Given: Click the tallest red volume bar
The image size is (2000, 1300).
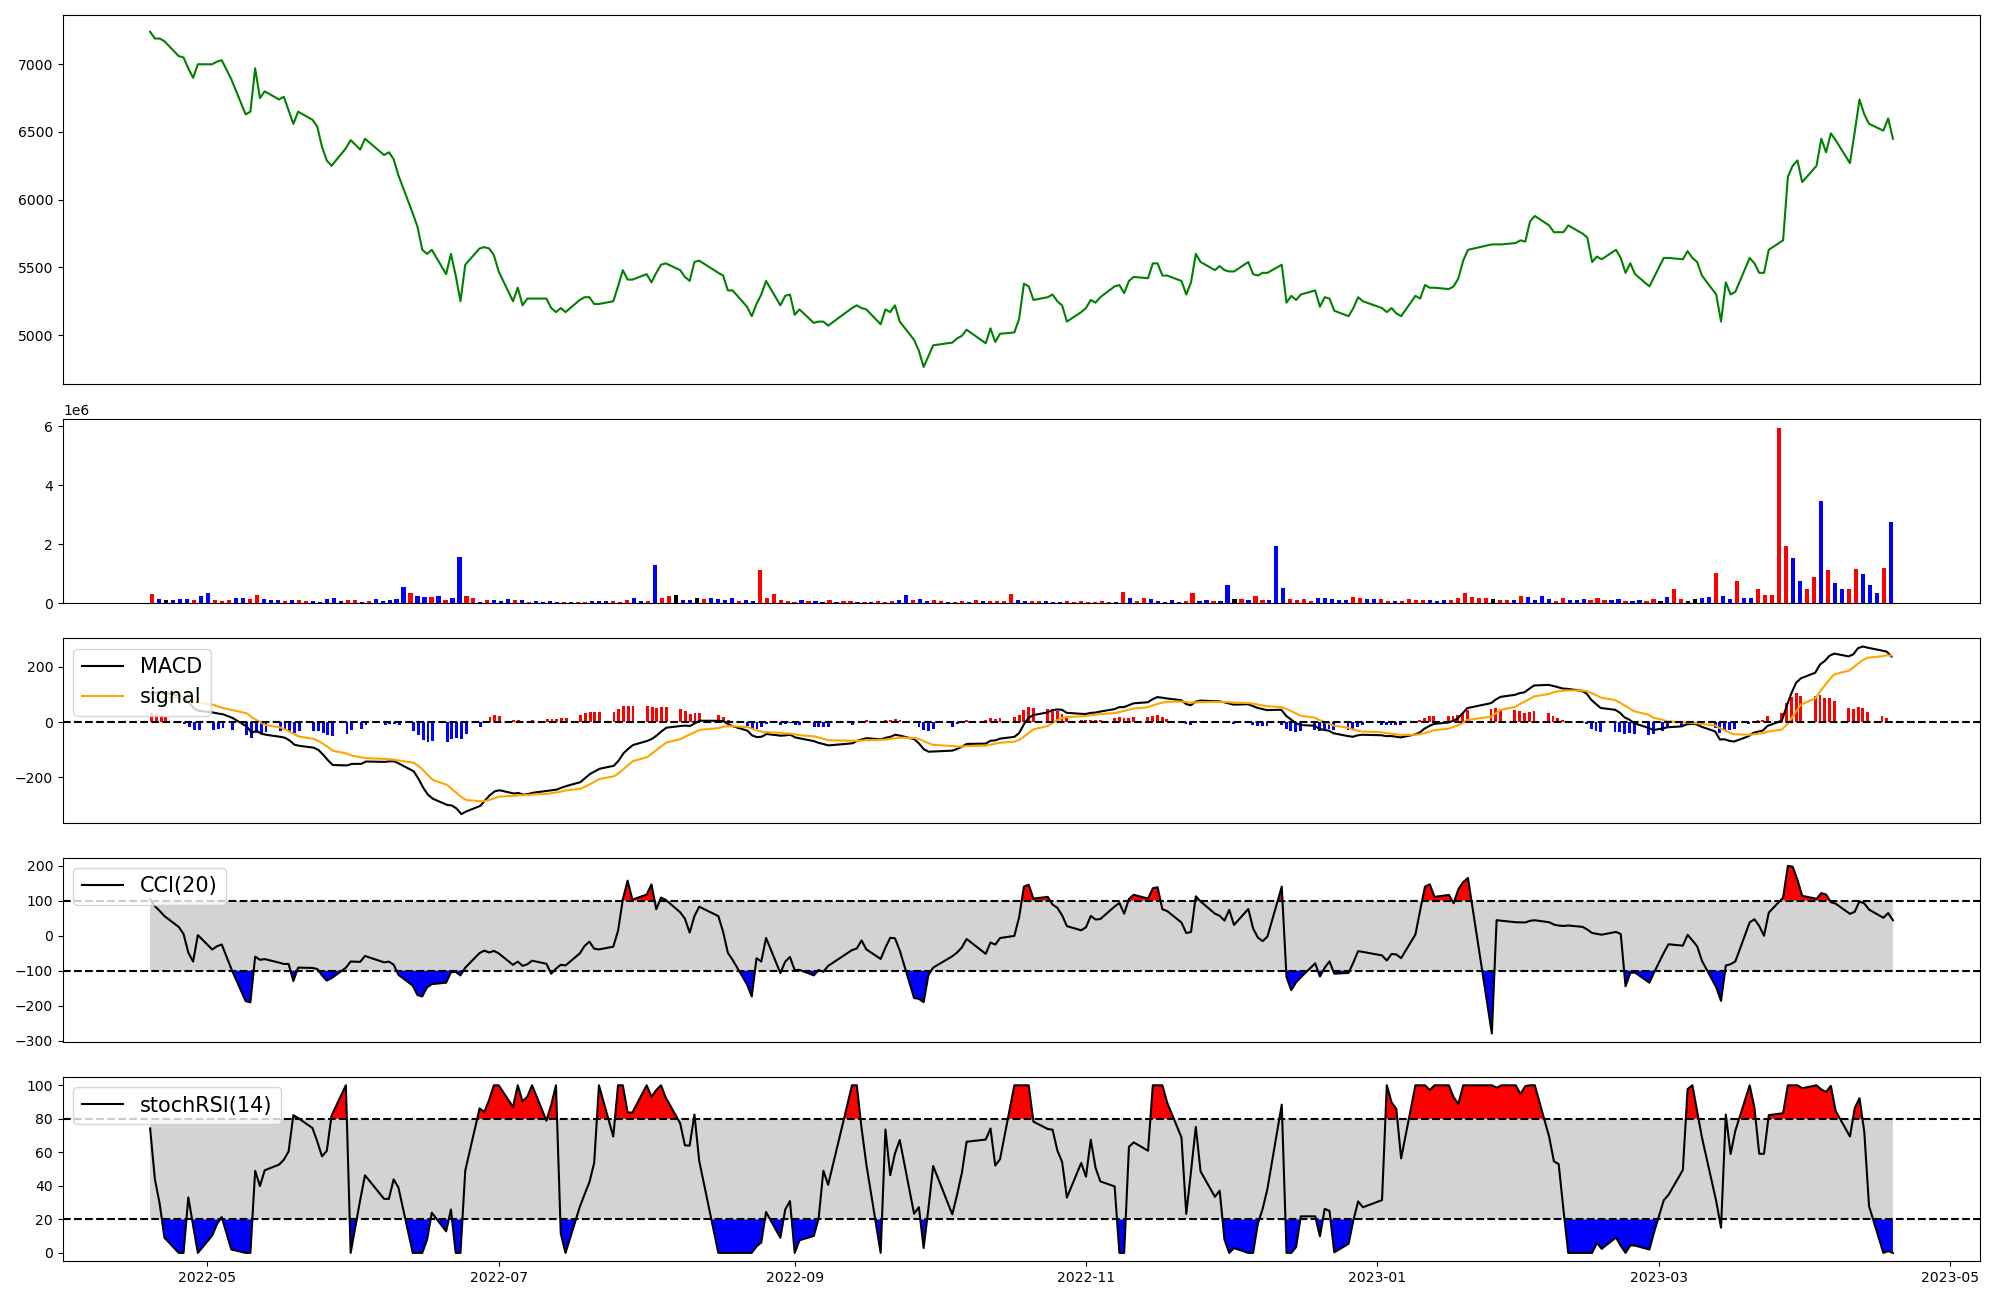Looking at the screenshot, I should click(1779, 515).
